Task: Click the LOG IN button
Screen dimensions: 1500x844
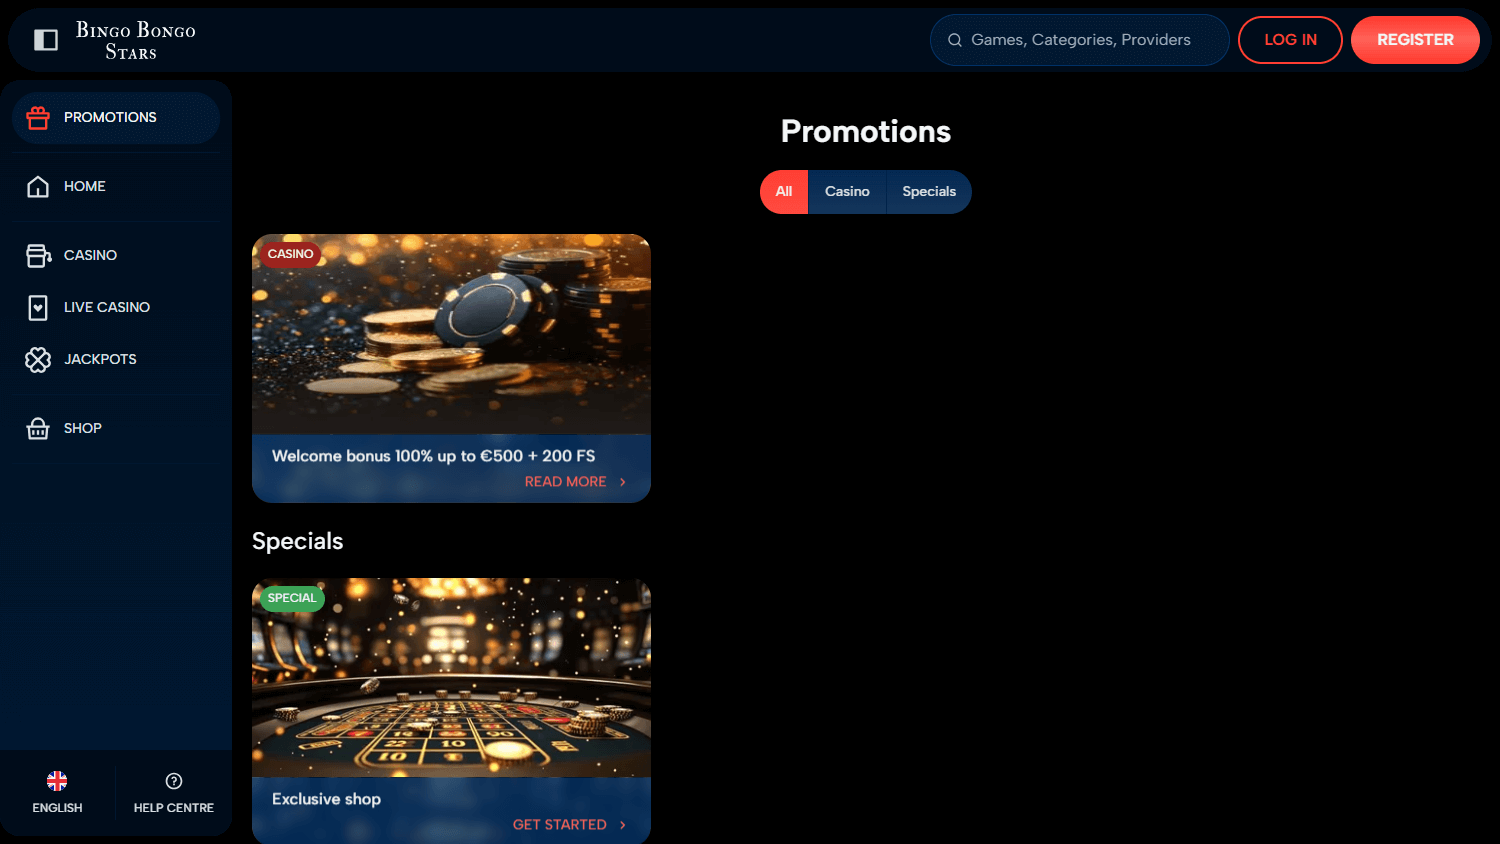Action: 1290,40
